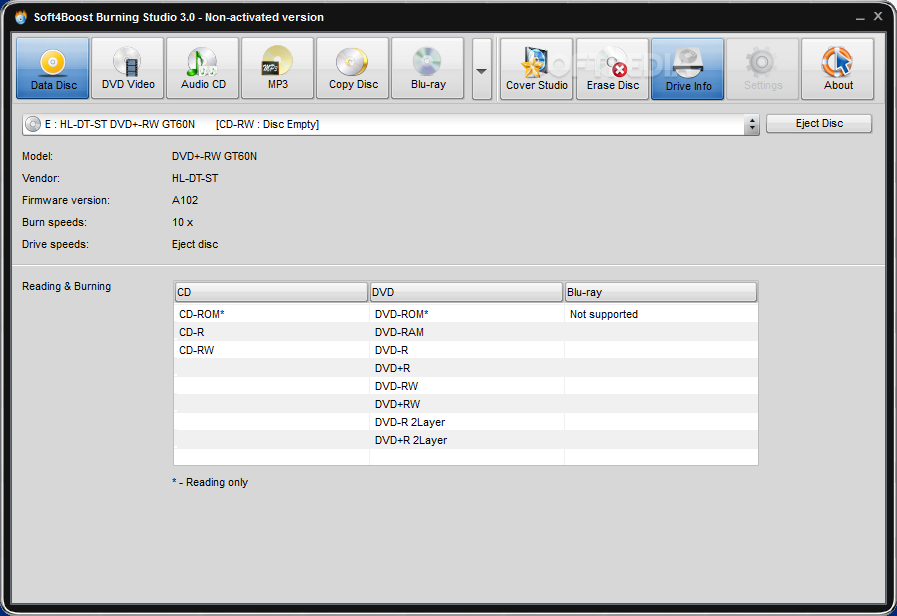897x616 pixels.
Task: Open the Data Disc burning mode
Action: pyautogui.click(x=53, y=68)
